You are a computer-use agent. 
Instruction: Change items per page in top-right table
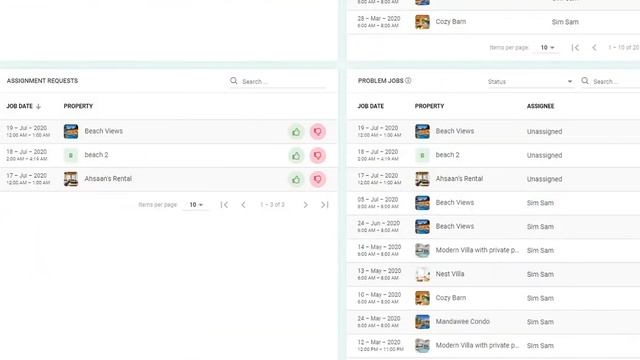547,48
